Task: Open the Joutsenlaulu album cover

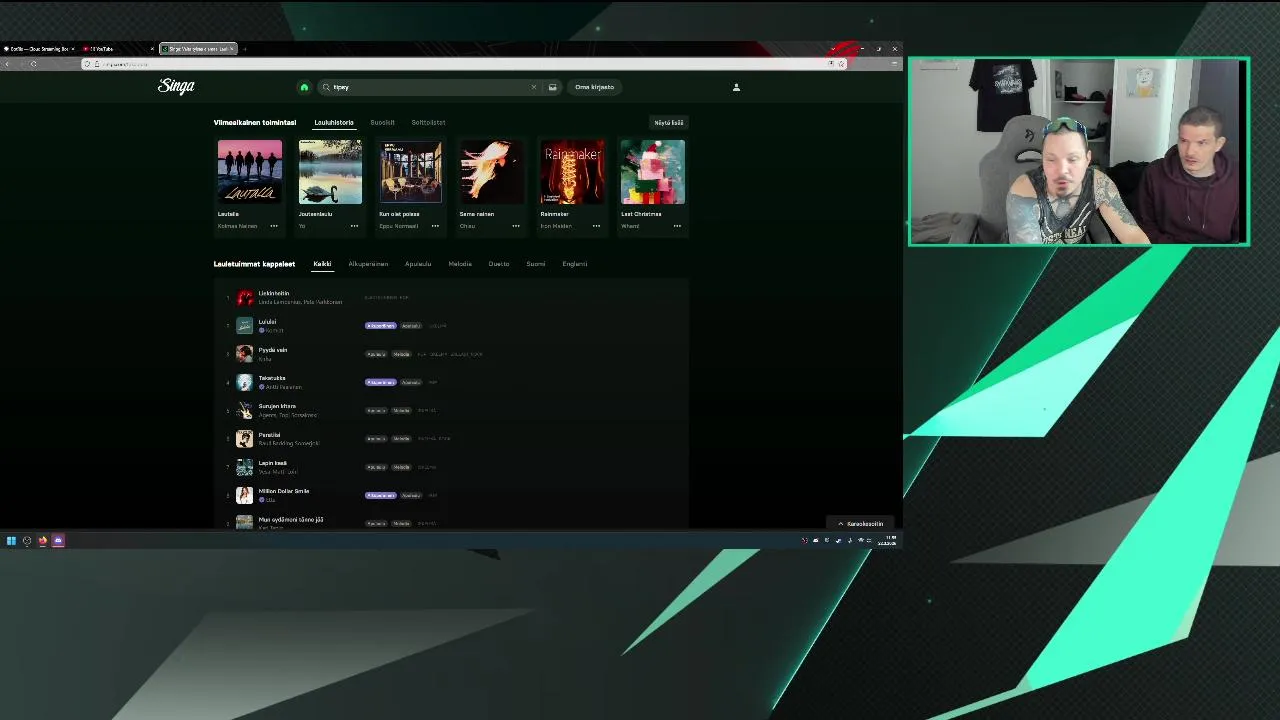Action: pos(330,172)
